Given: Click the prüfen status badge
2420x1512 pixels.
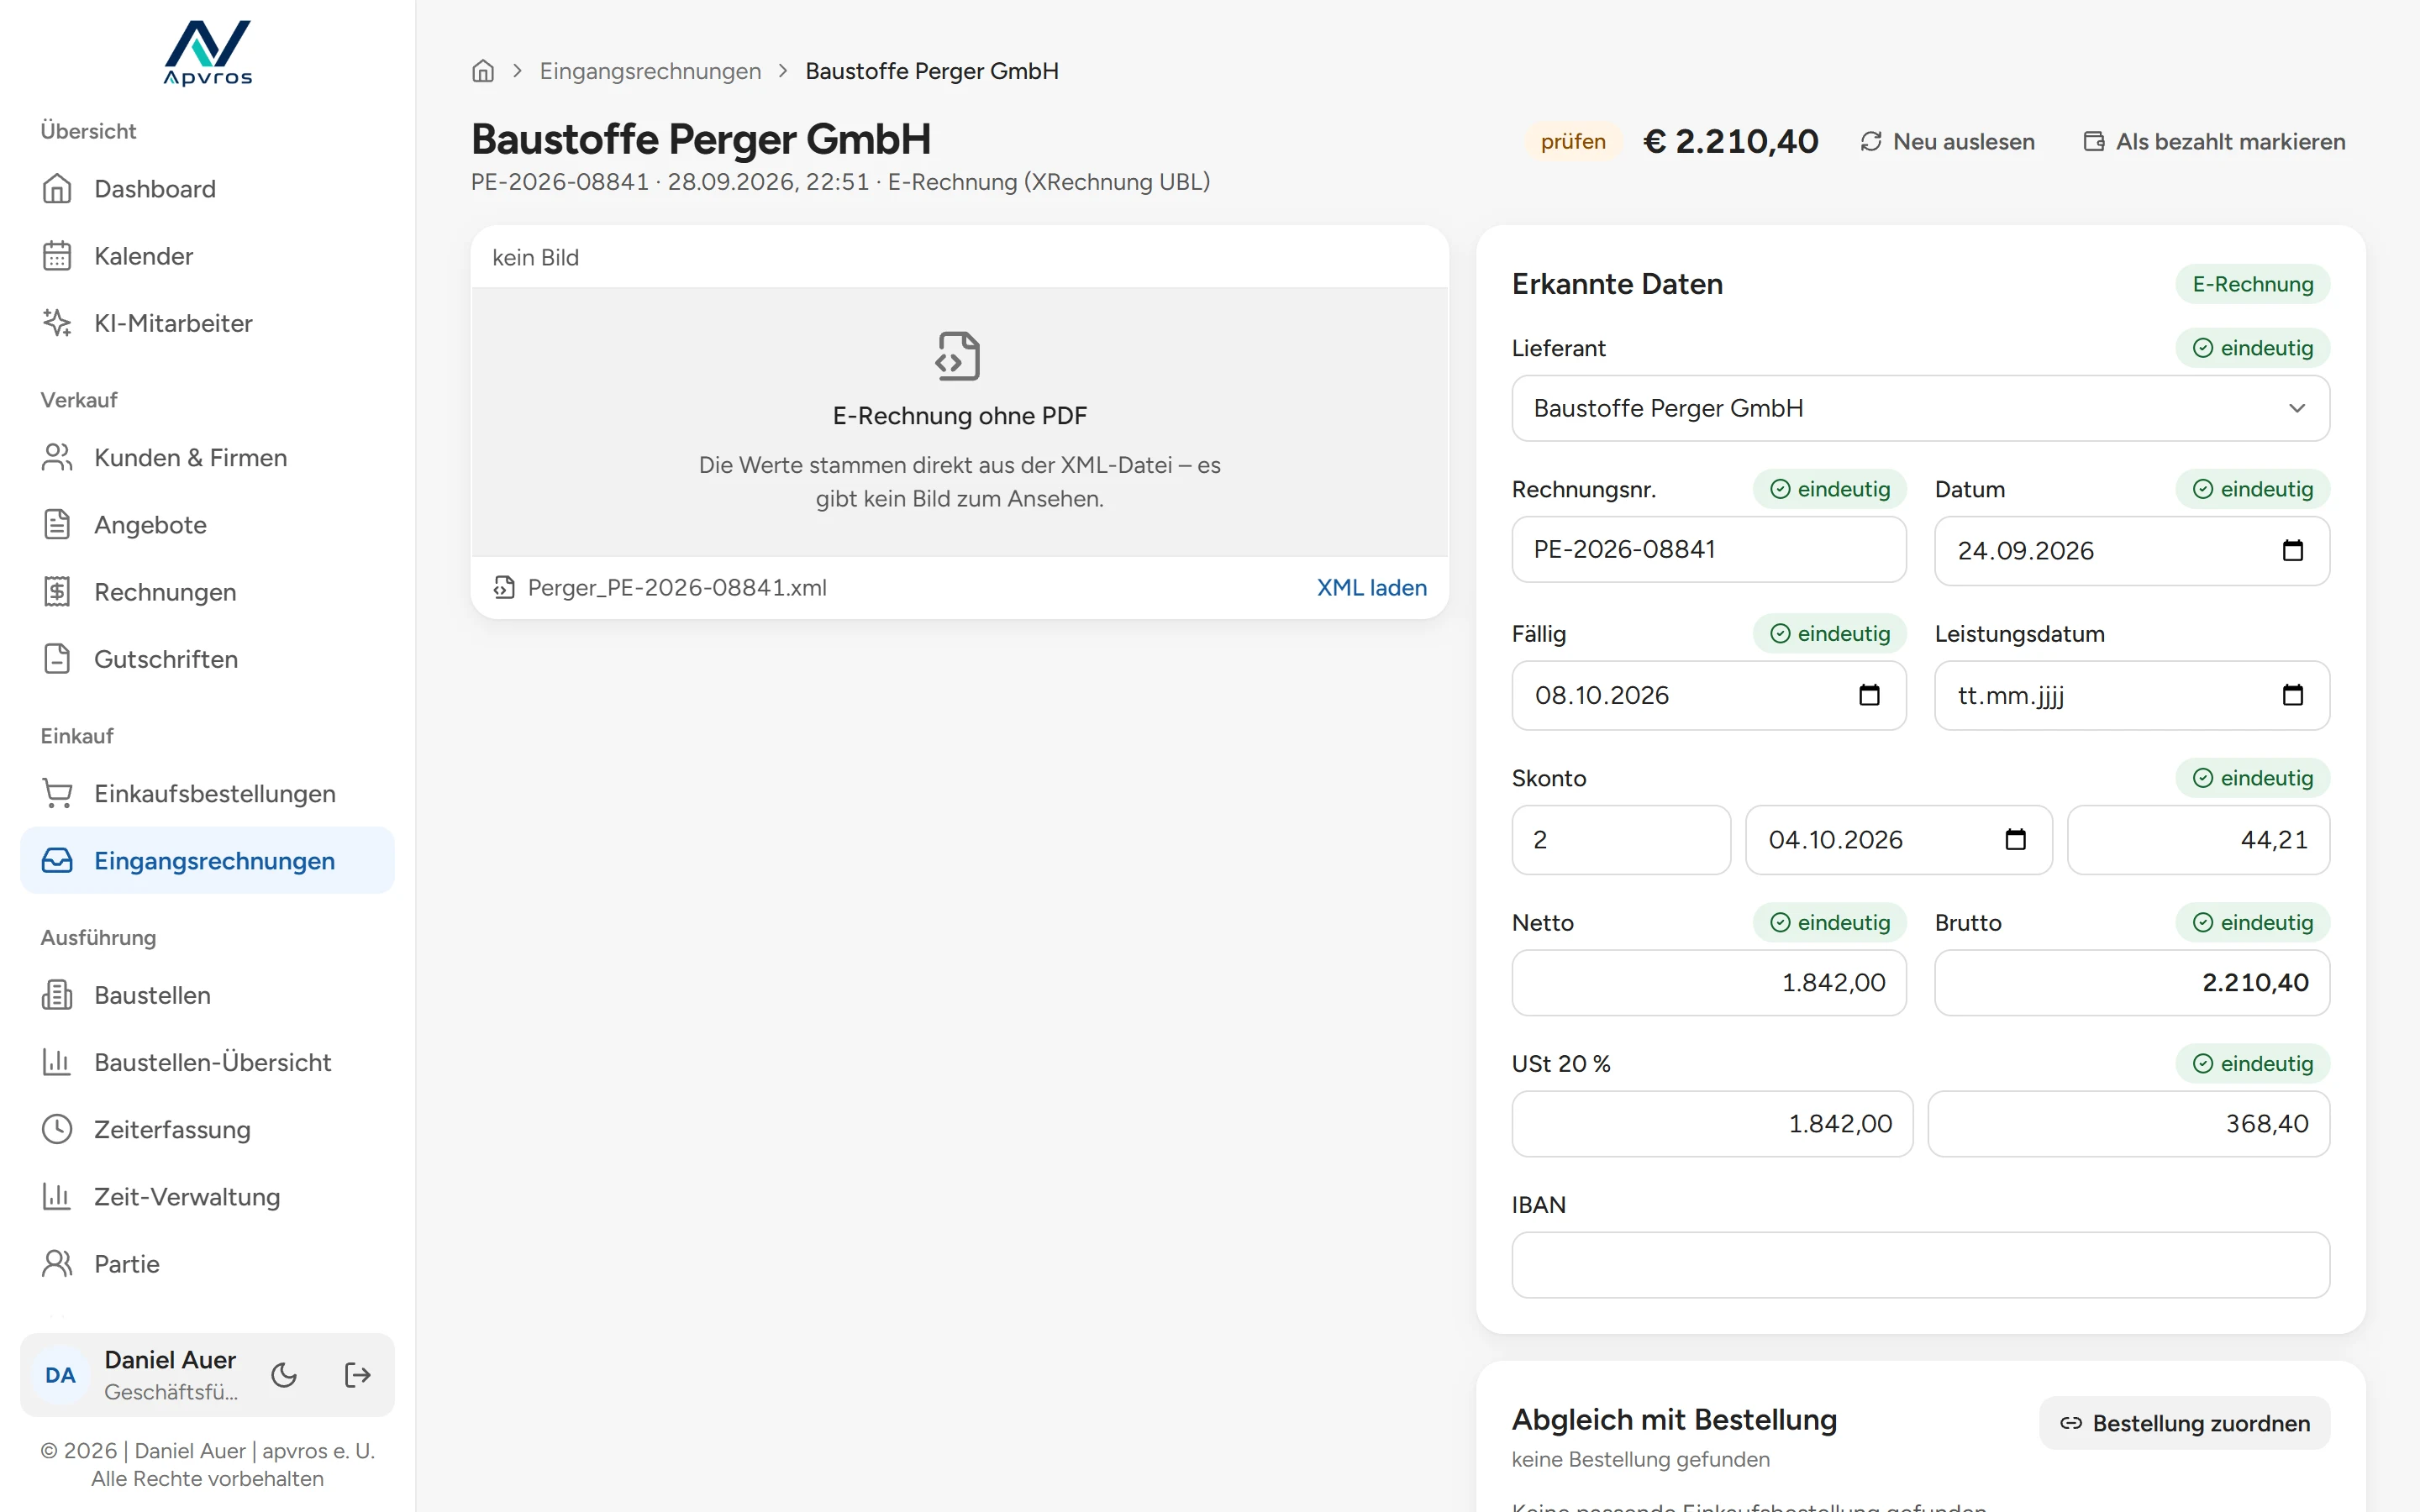Looking at the screenshot, I should tap(1573, 142).
